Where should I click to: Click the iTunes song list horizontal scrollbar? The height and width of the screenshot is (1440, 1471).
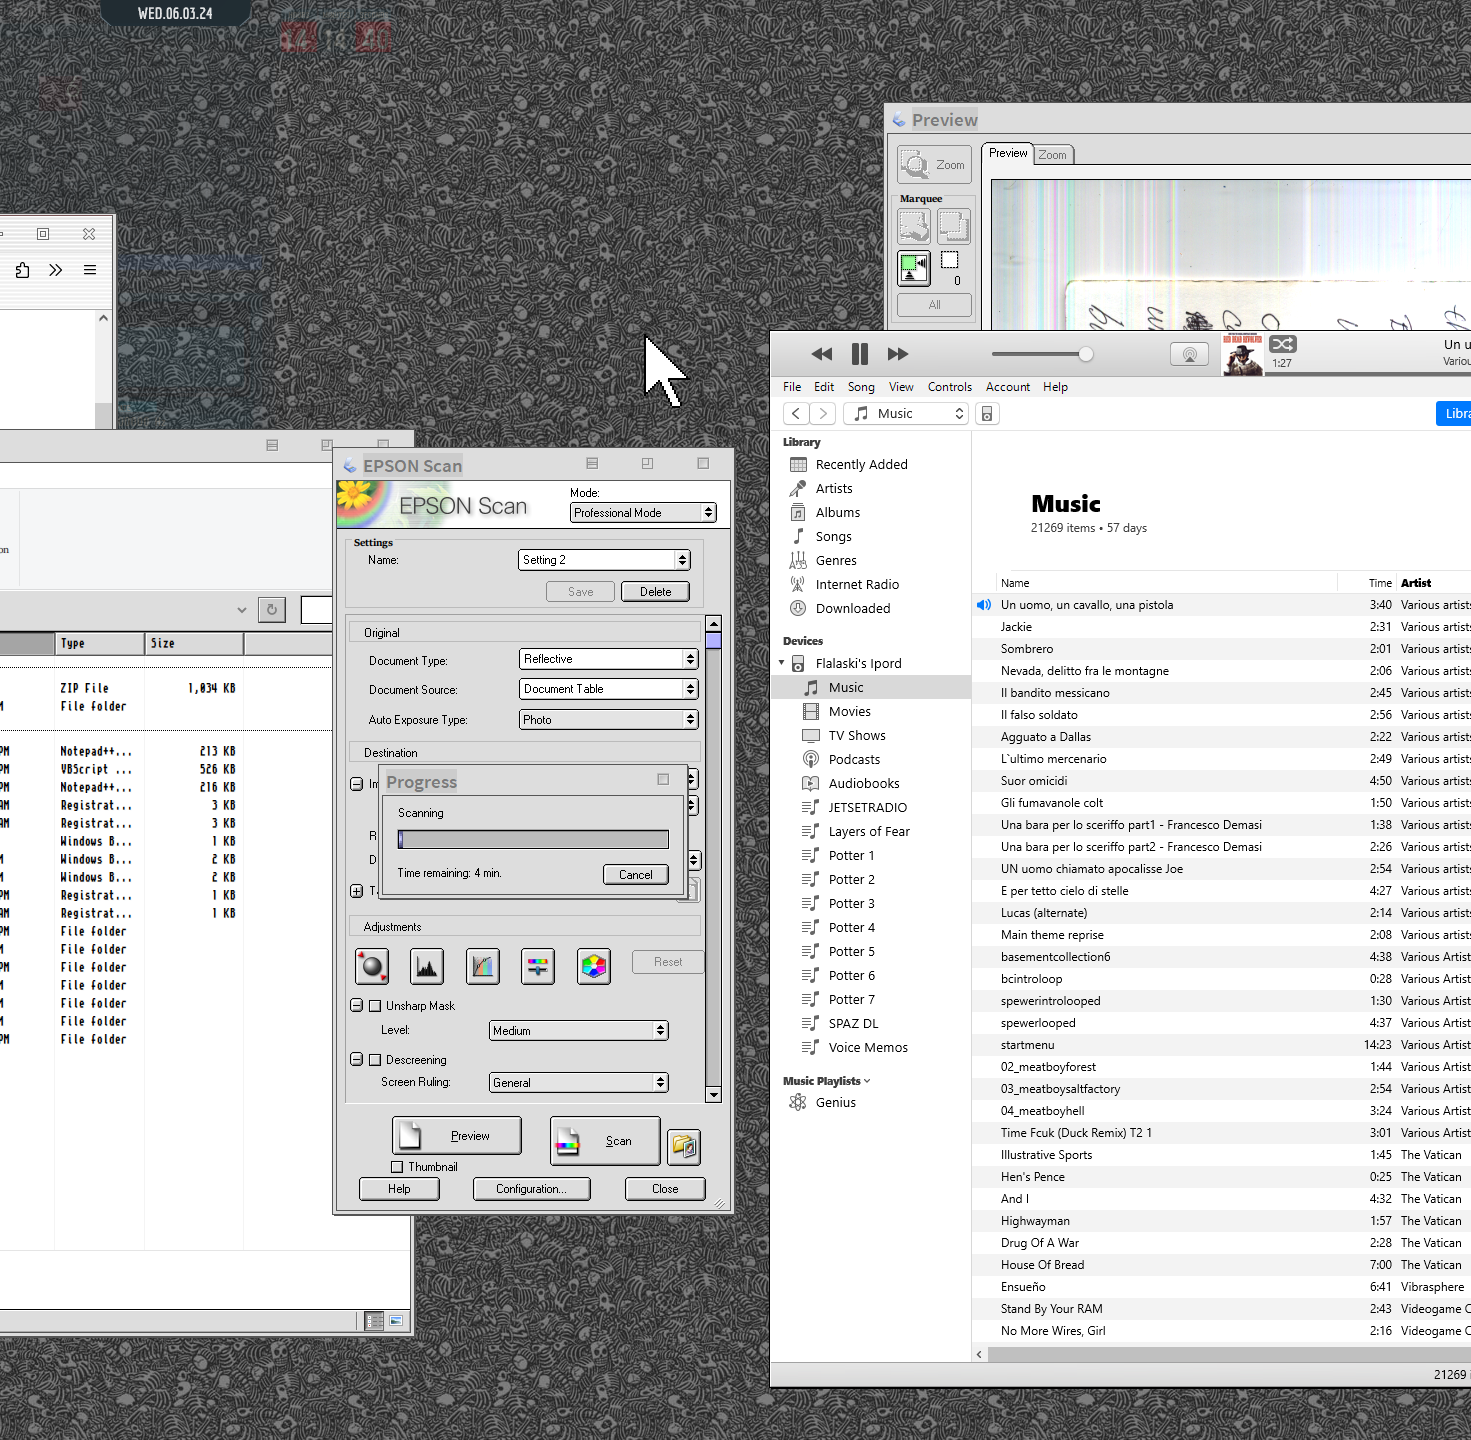point(1228,1354)
